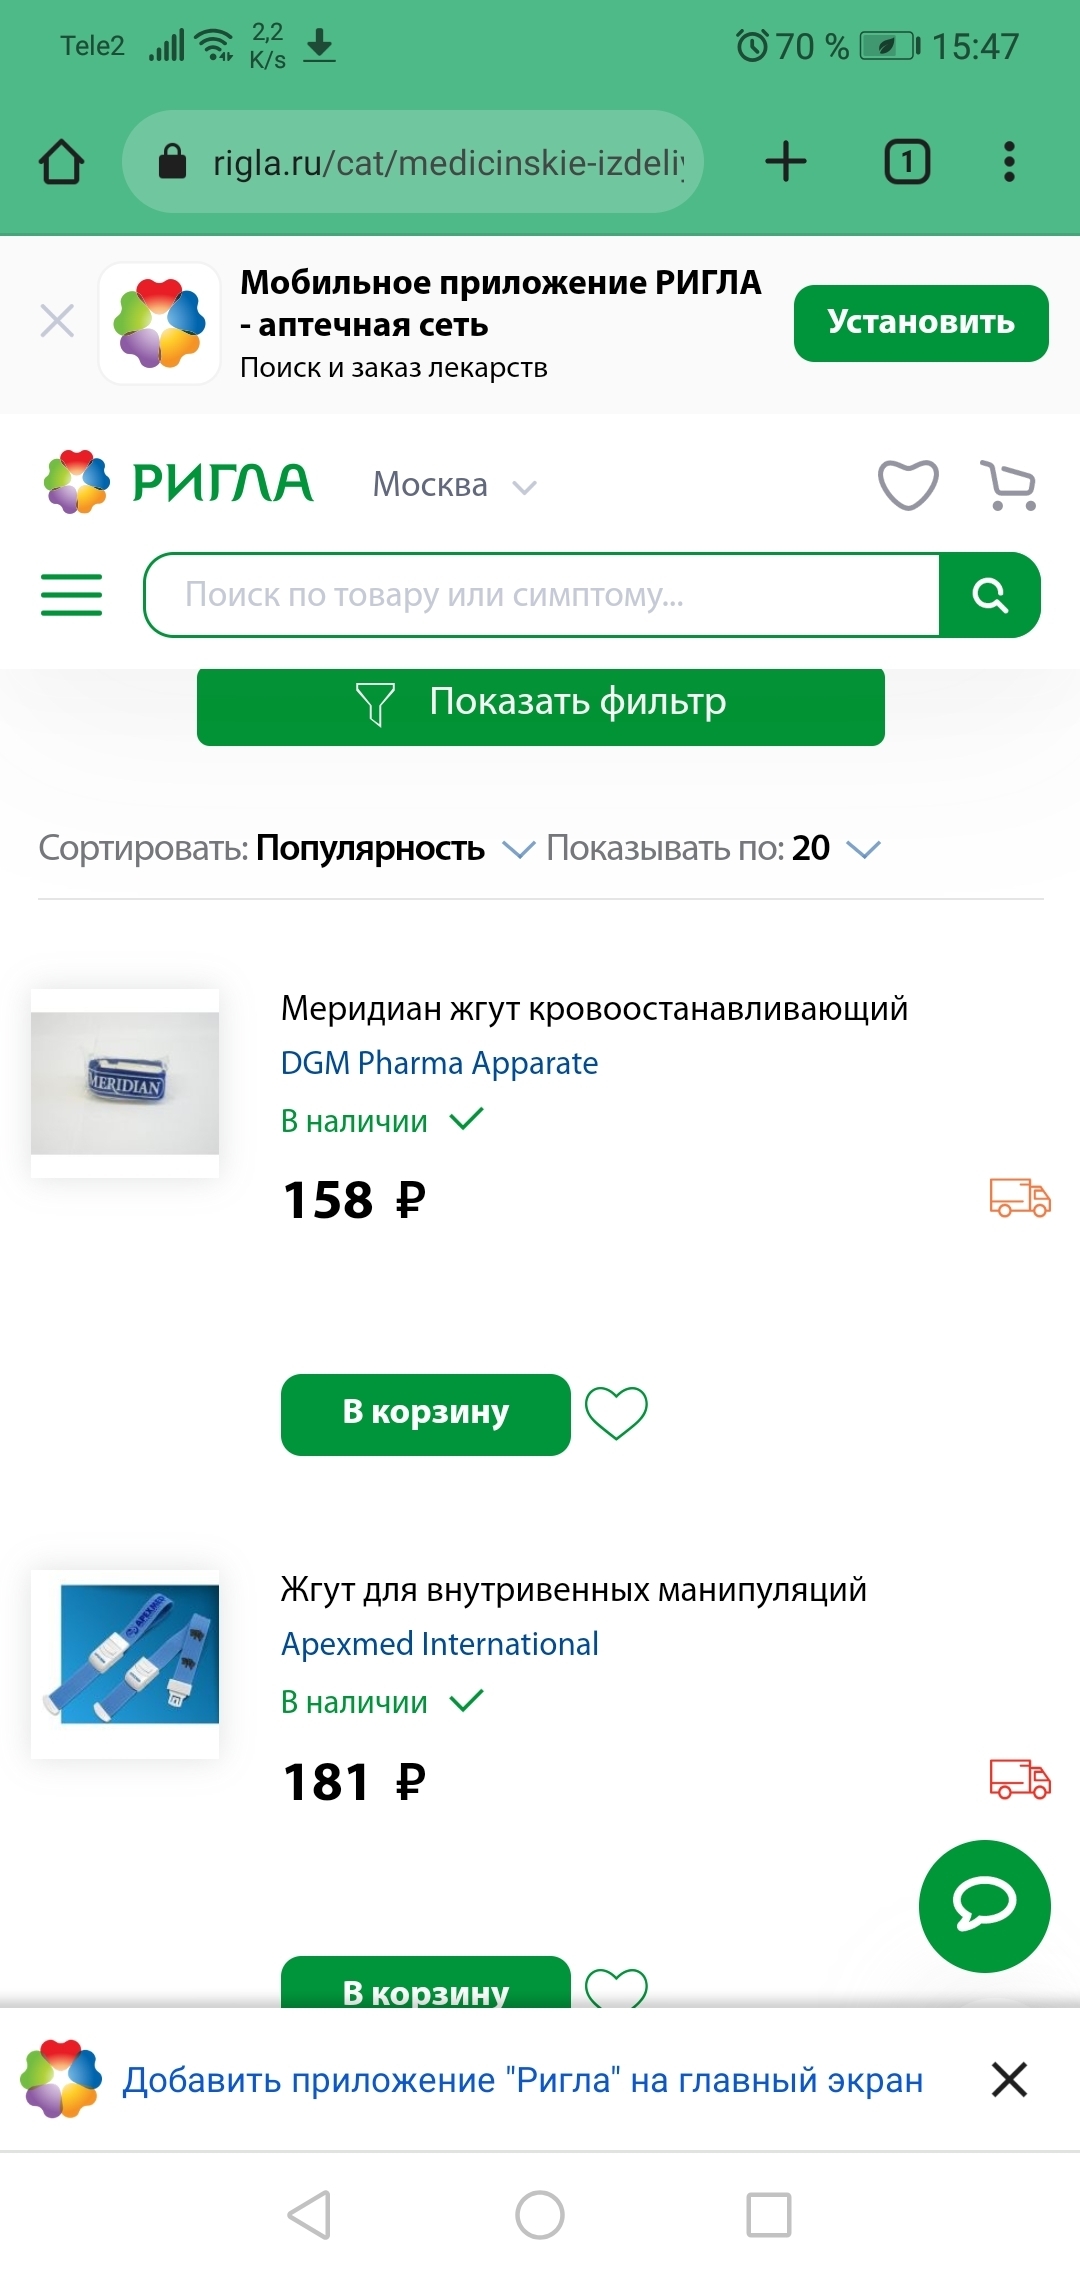The height and width of the screenshot is (2280, 1080).
Task: Open the shopping cart icon
Action: tap(1009, 486)
